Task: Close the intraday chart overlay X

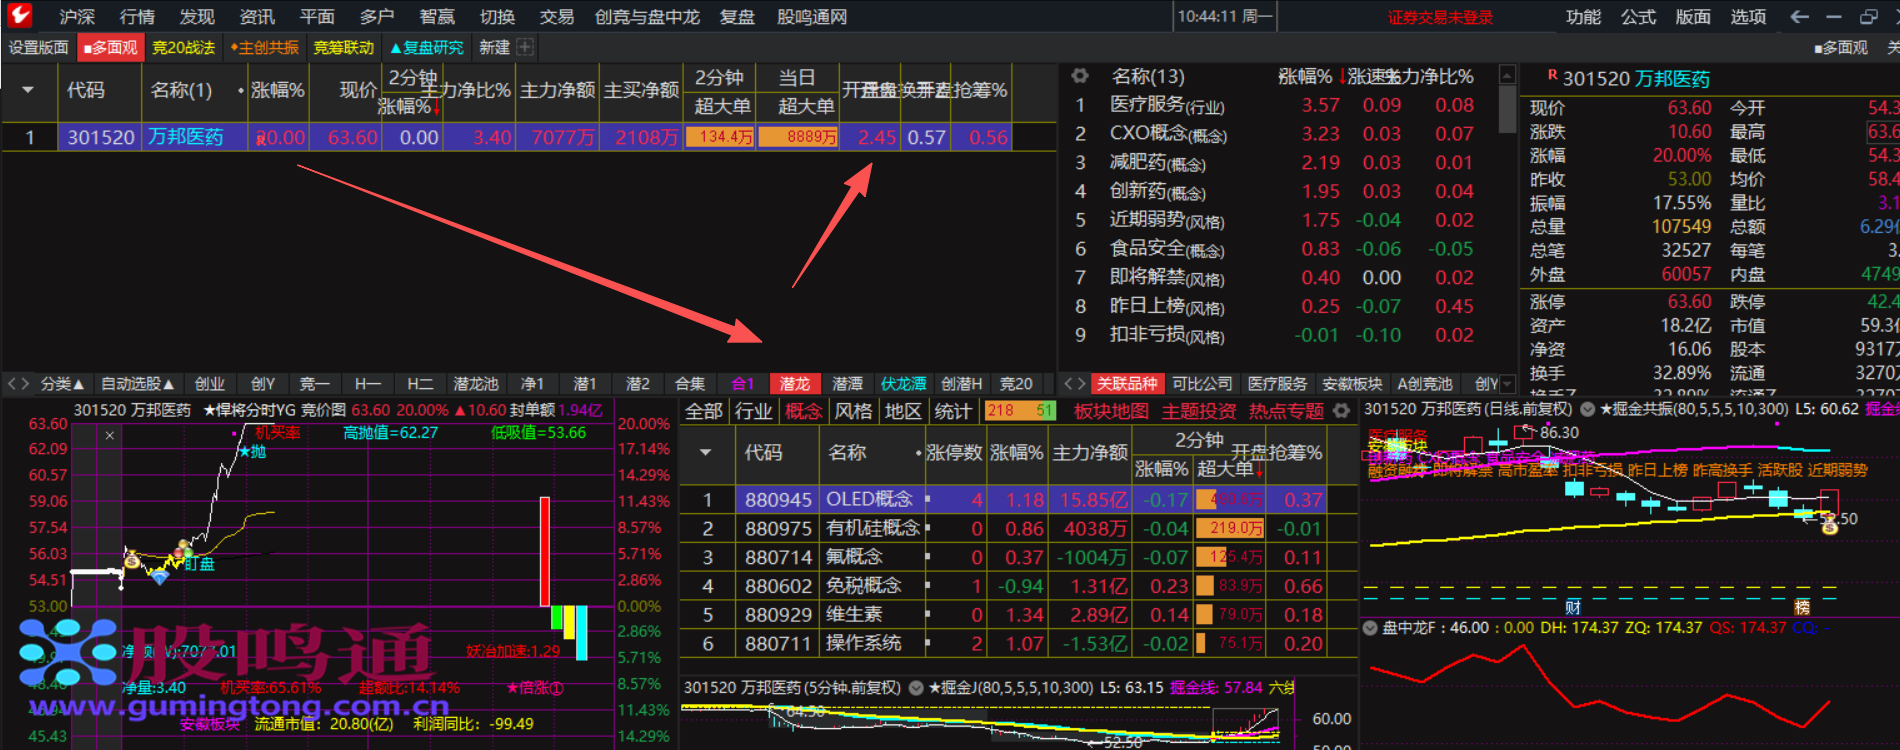Action: pos(110,435)
